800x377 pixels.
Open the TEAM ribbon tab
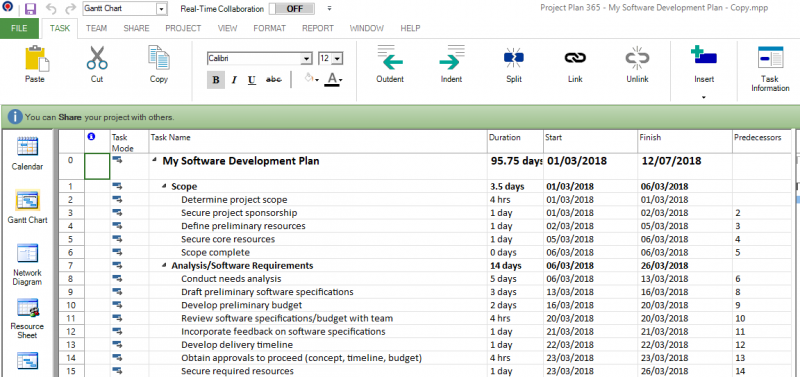[x=96, y=29]
